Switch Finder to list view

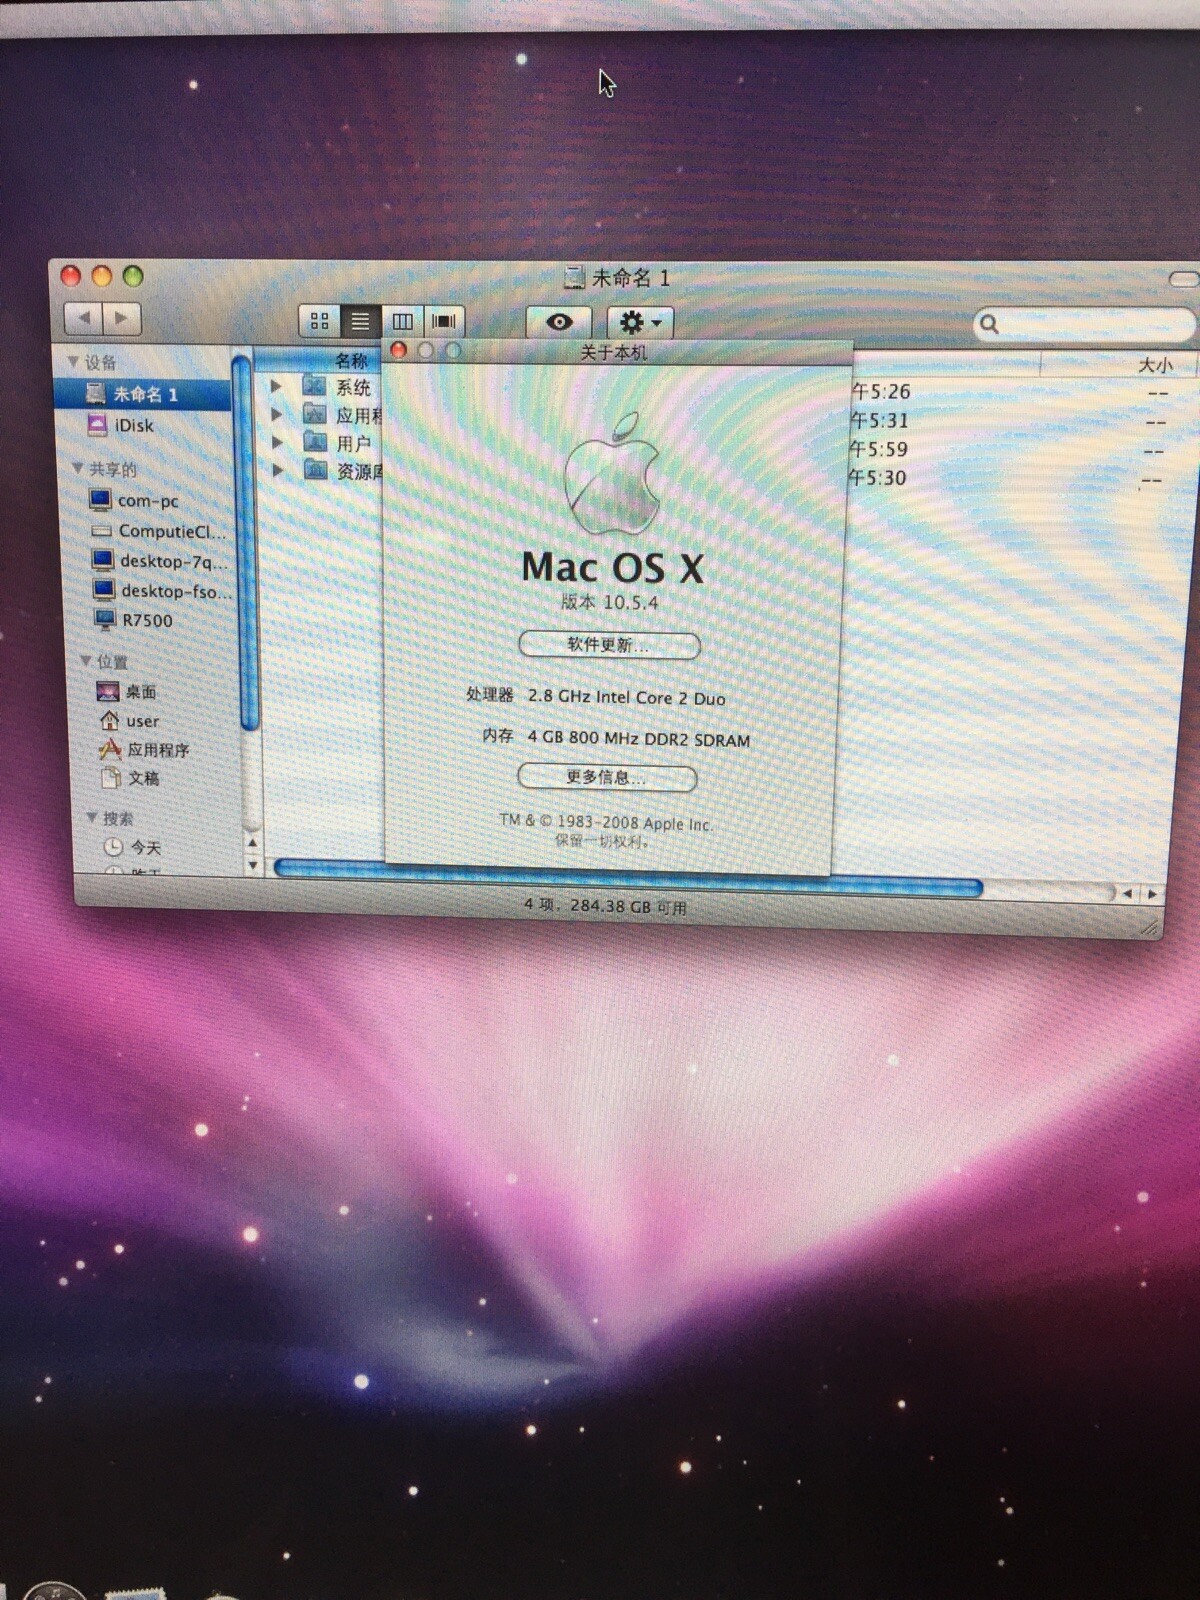pyautogui.click(x=360, y=321)
